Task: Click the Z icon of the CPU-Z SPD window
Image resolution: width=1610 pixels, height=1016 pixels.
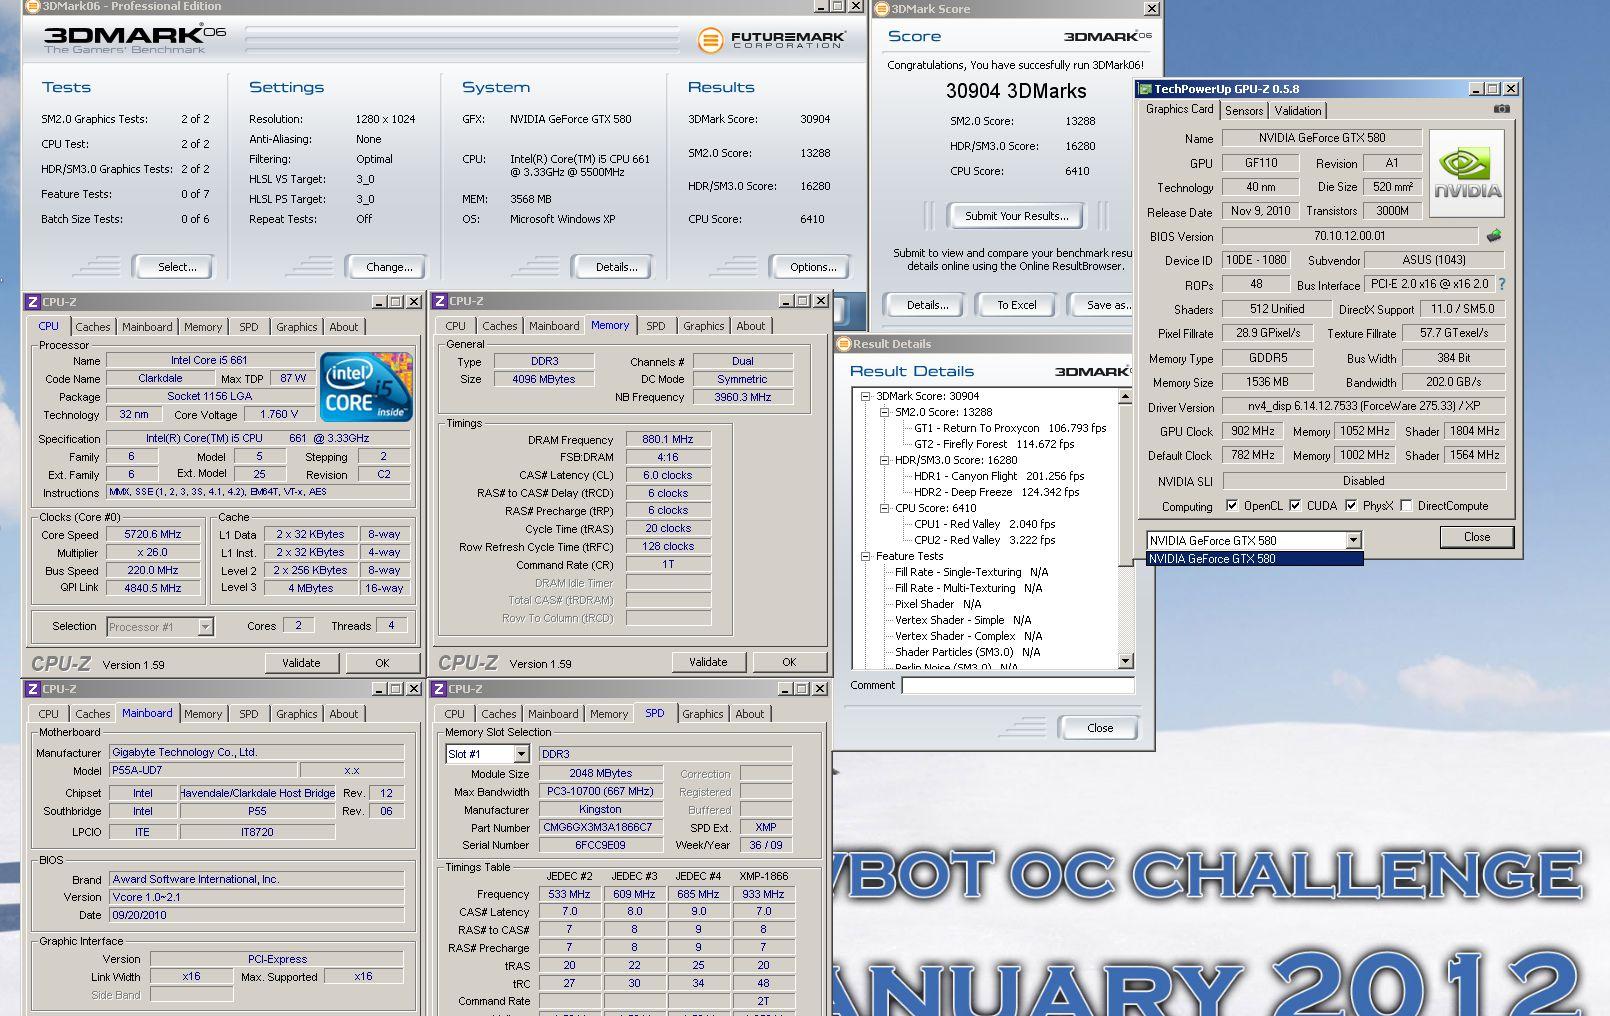Action: coord(439,689)
